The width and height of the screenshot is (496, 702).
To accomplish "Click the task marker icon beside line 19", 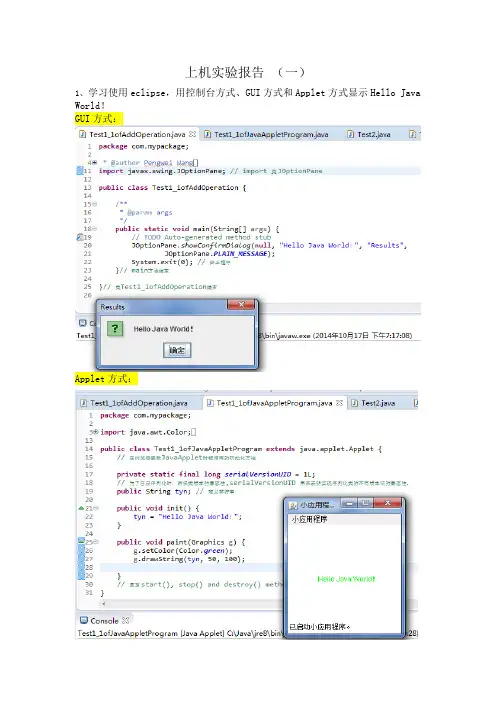I will [x=80, y=237].
